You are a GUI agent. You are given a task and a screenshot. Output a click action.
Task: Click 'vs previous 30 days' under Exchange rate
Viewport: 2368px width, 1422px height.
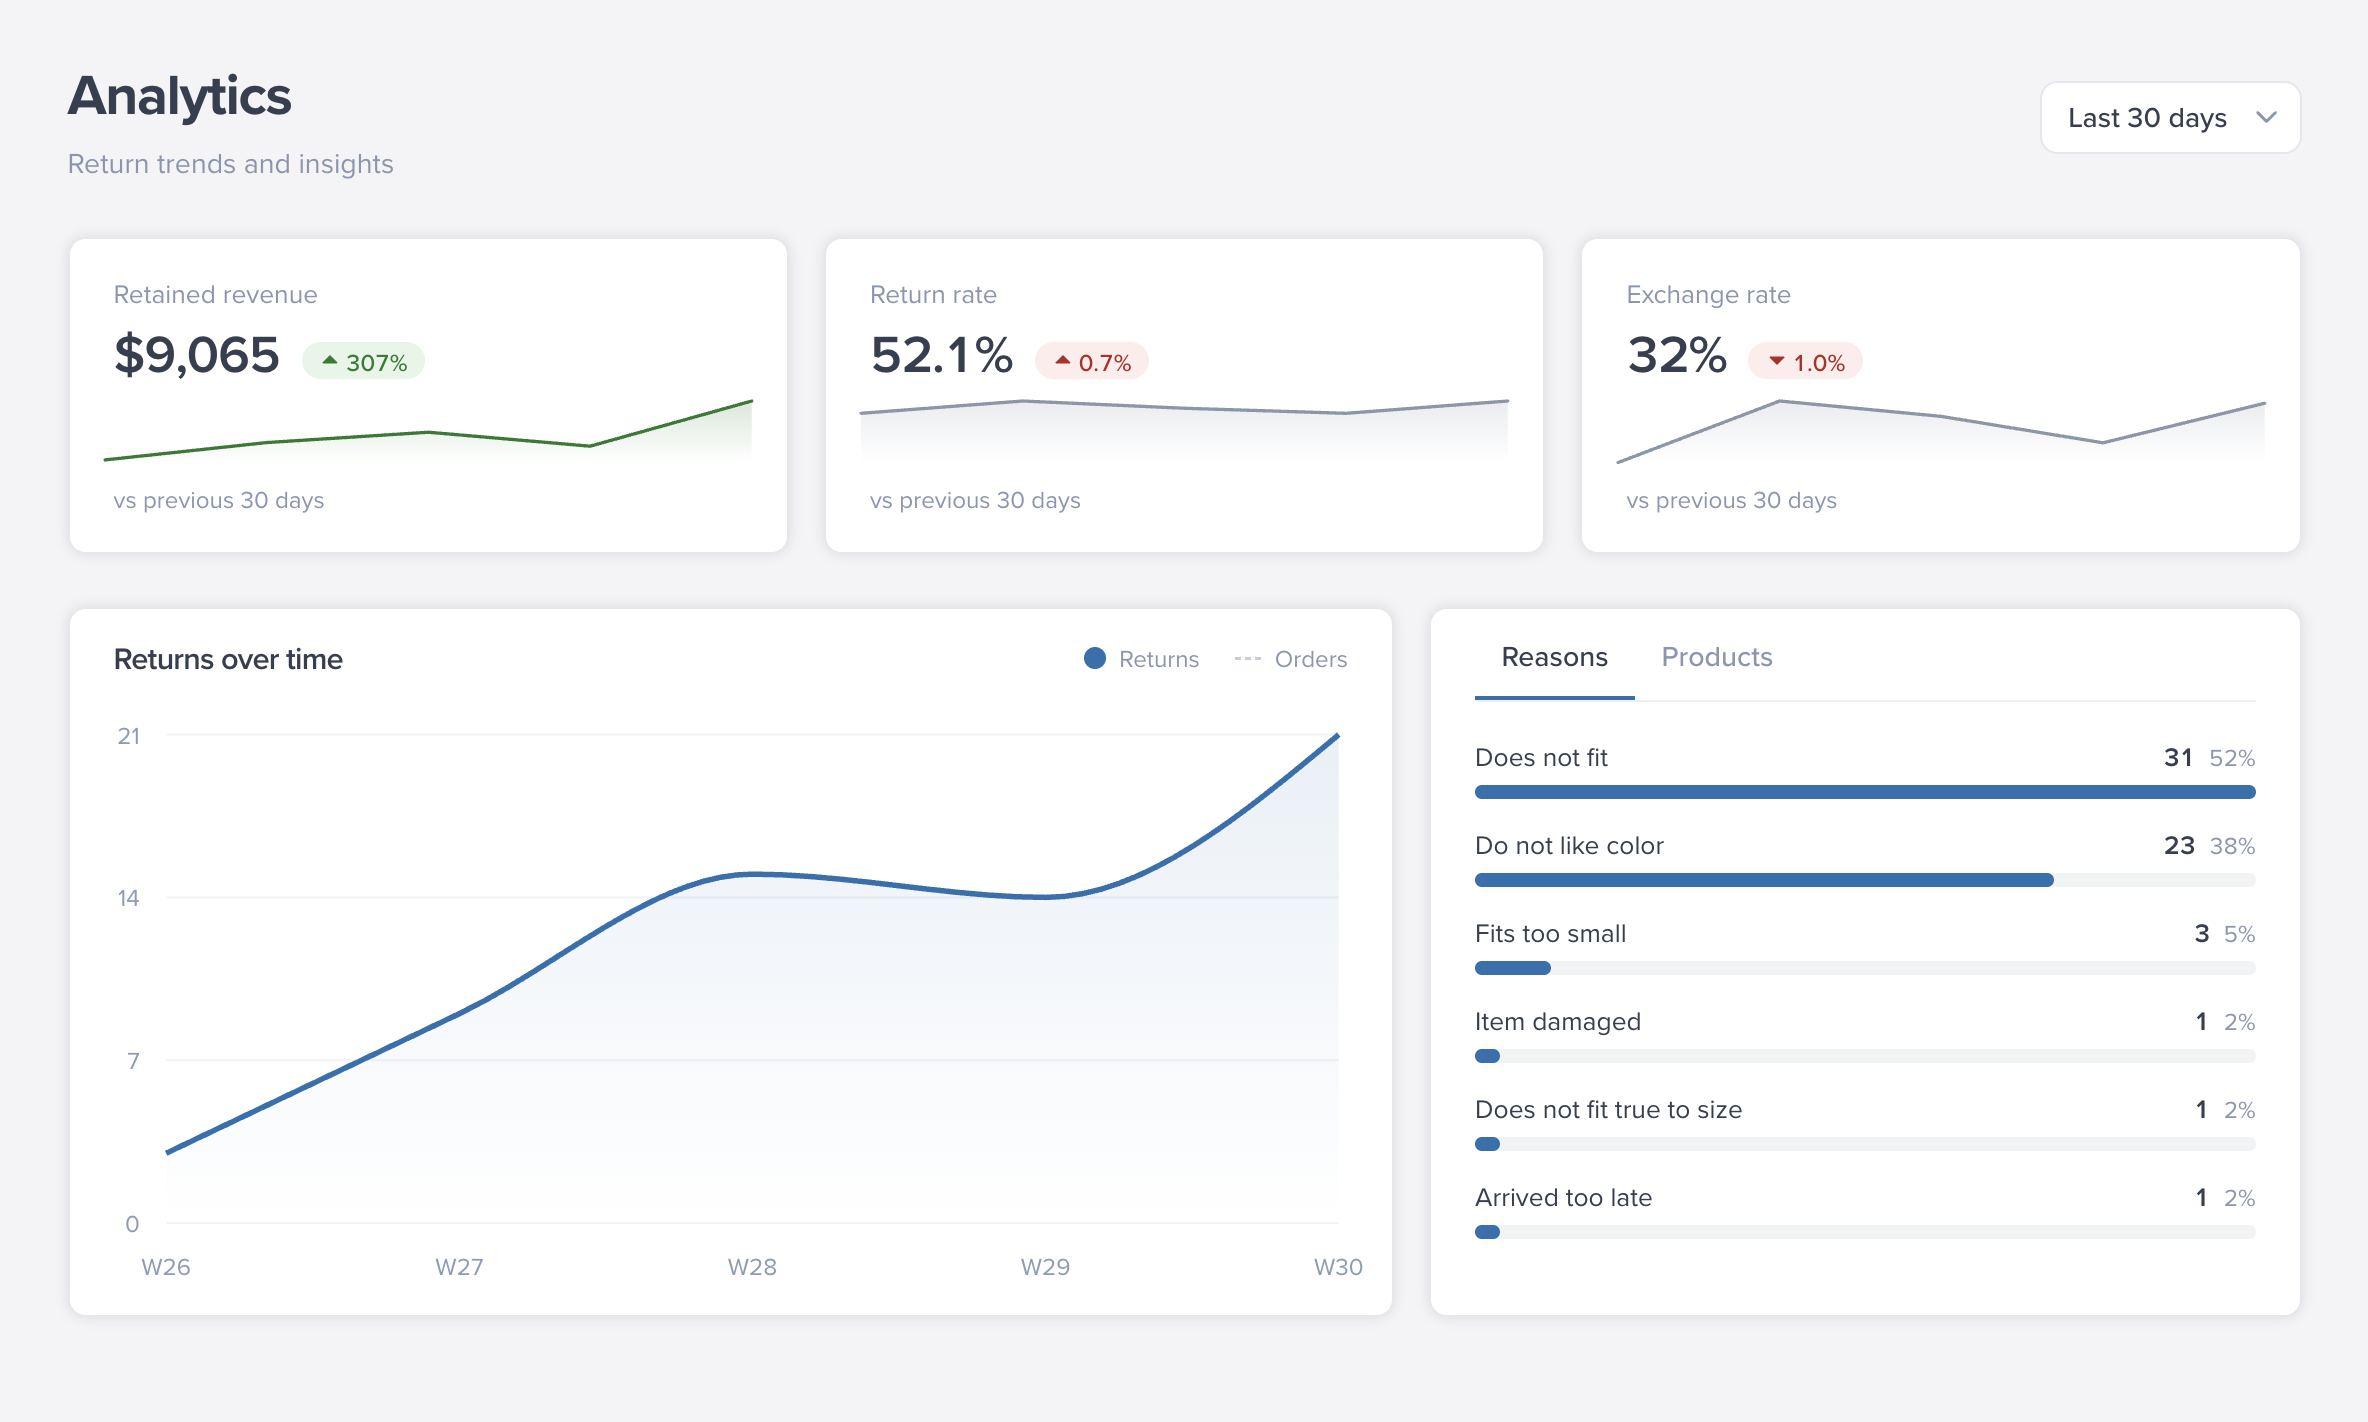pos(1731,500)
